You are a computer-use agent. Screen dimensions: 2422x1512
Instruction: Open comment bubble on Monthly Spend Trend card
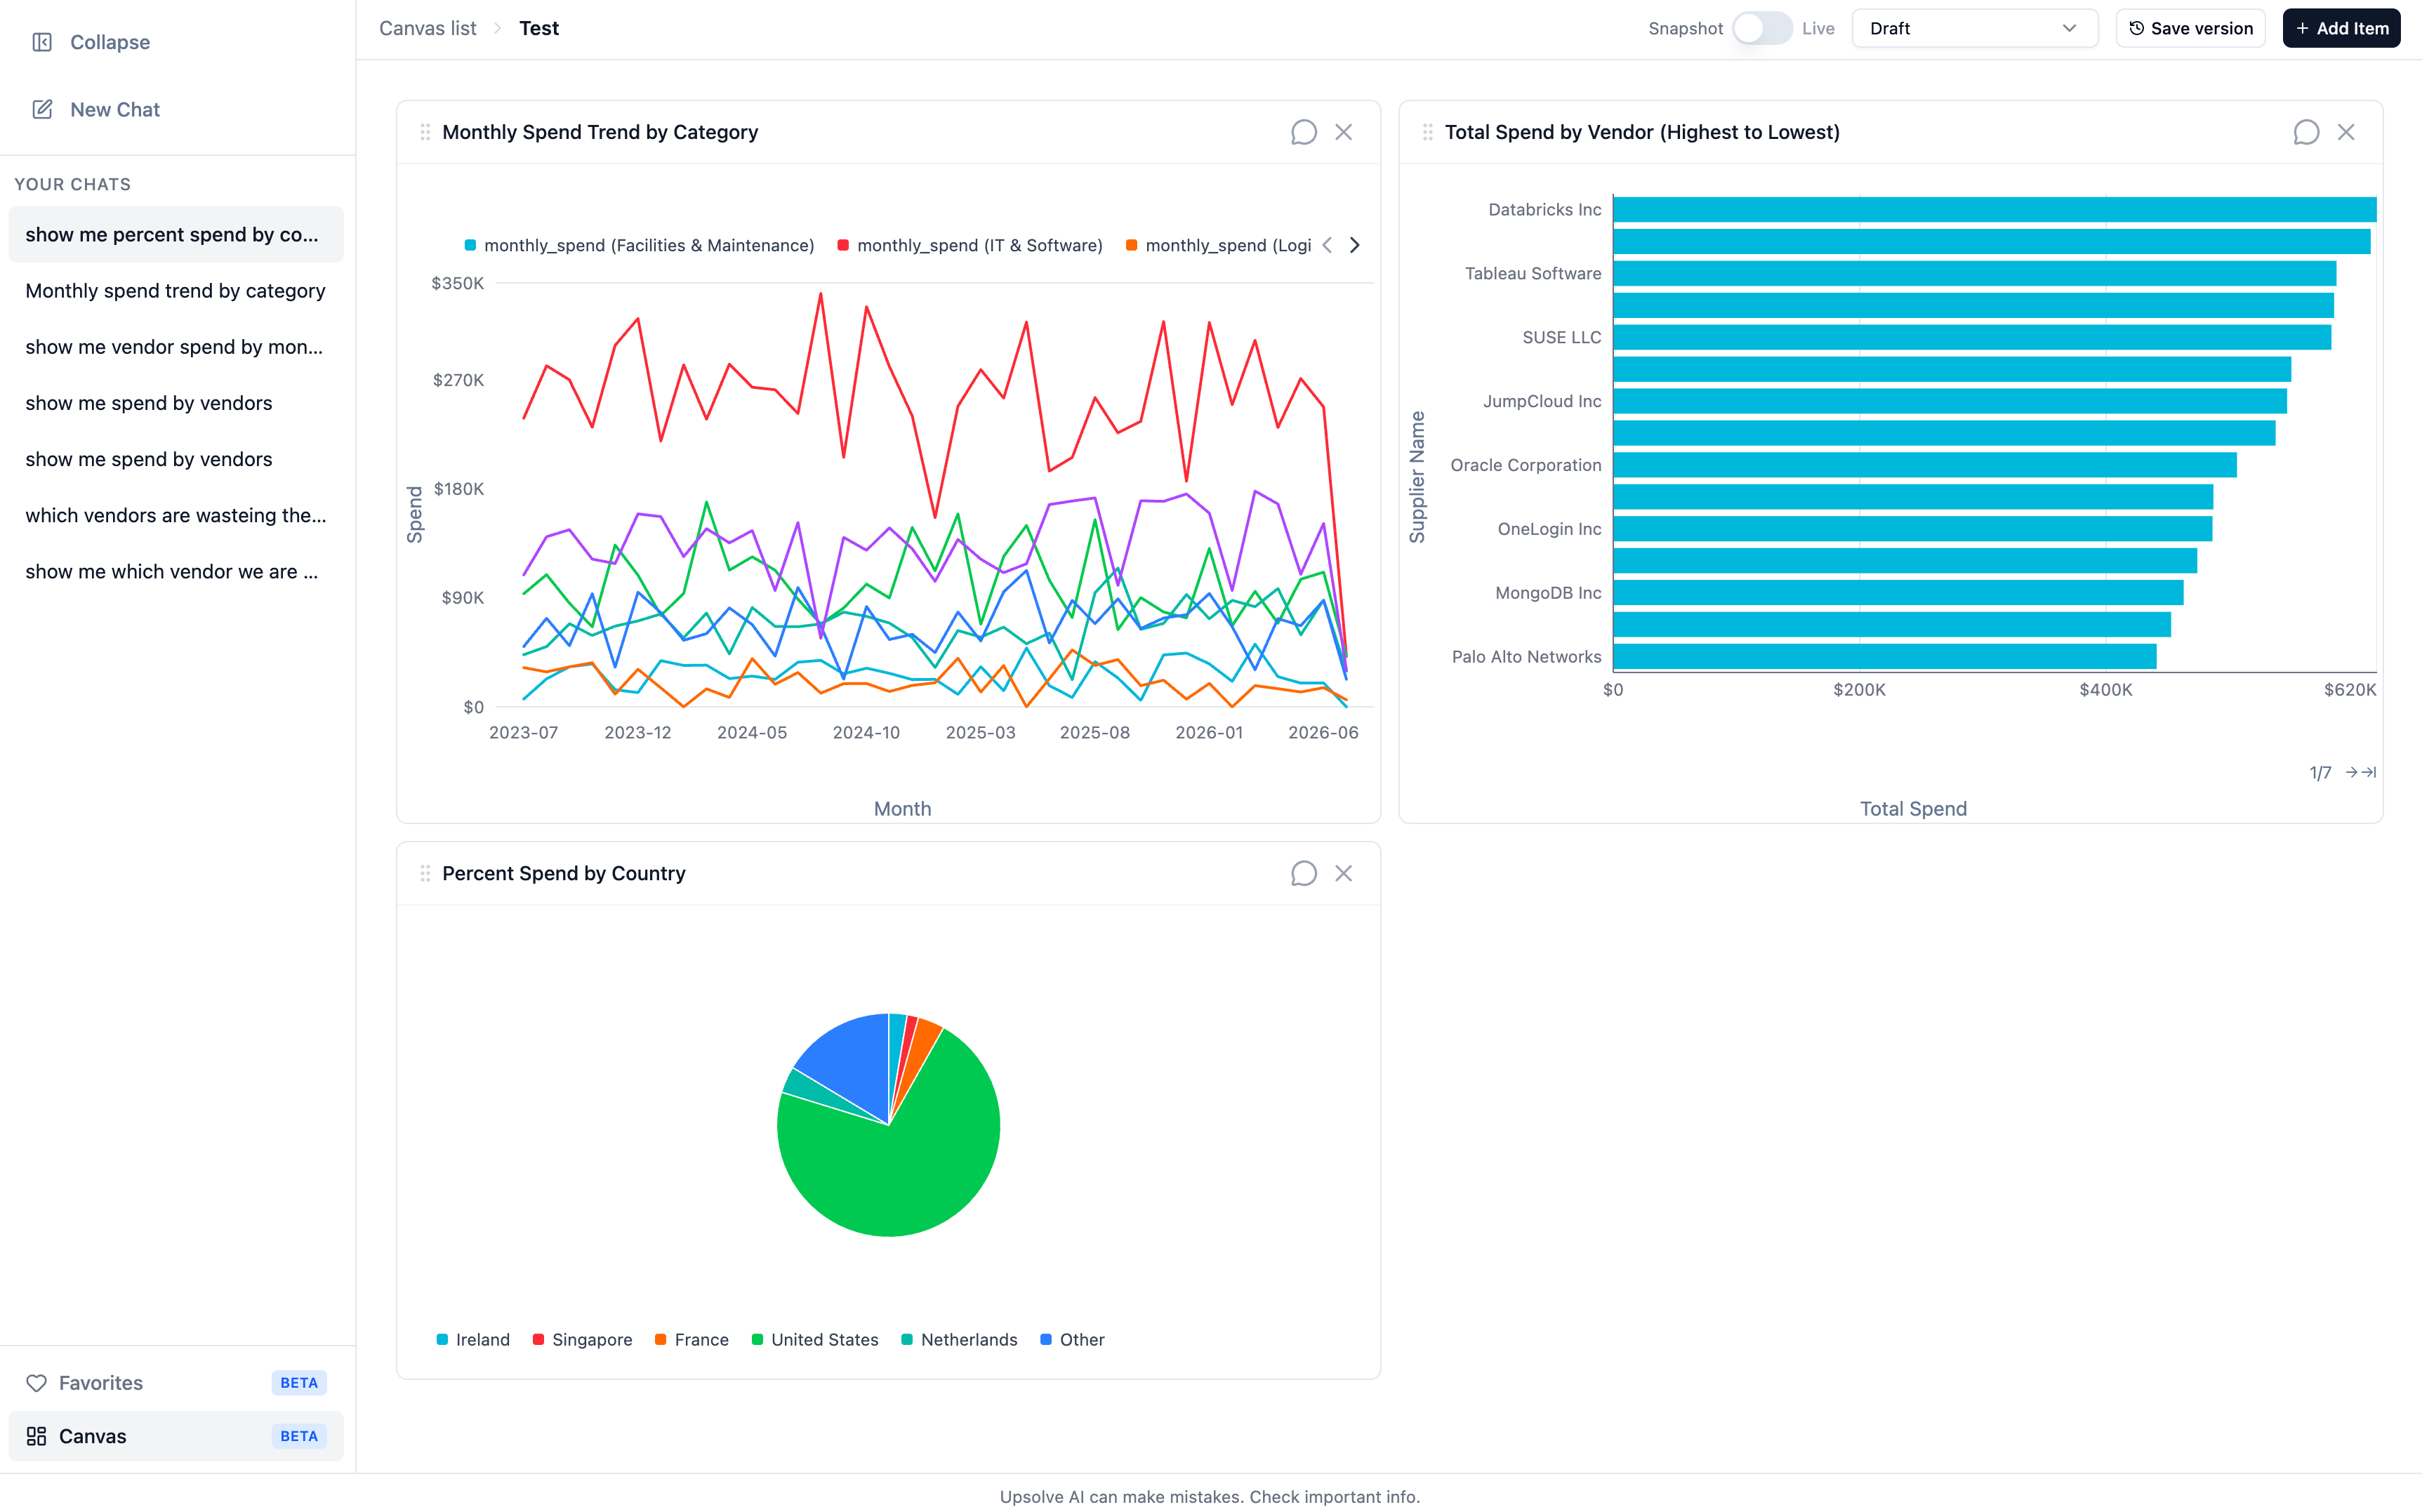click(1303, 132)
